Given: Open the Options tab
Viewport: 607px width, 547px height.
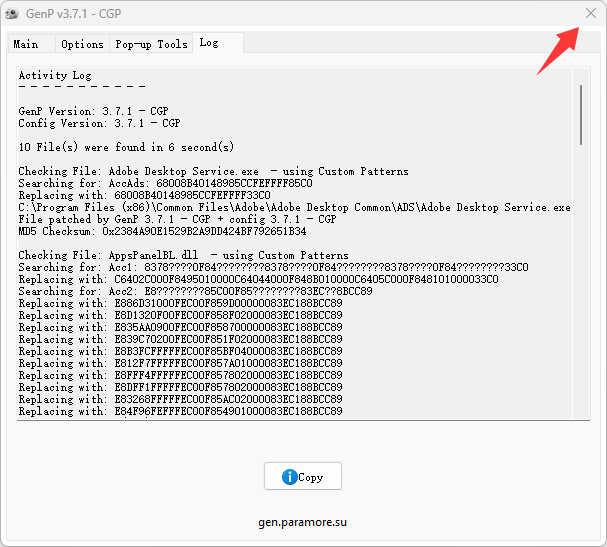Looking at the screenshot, I should 82,44.
